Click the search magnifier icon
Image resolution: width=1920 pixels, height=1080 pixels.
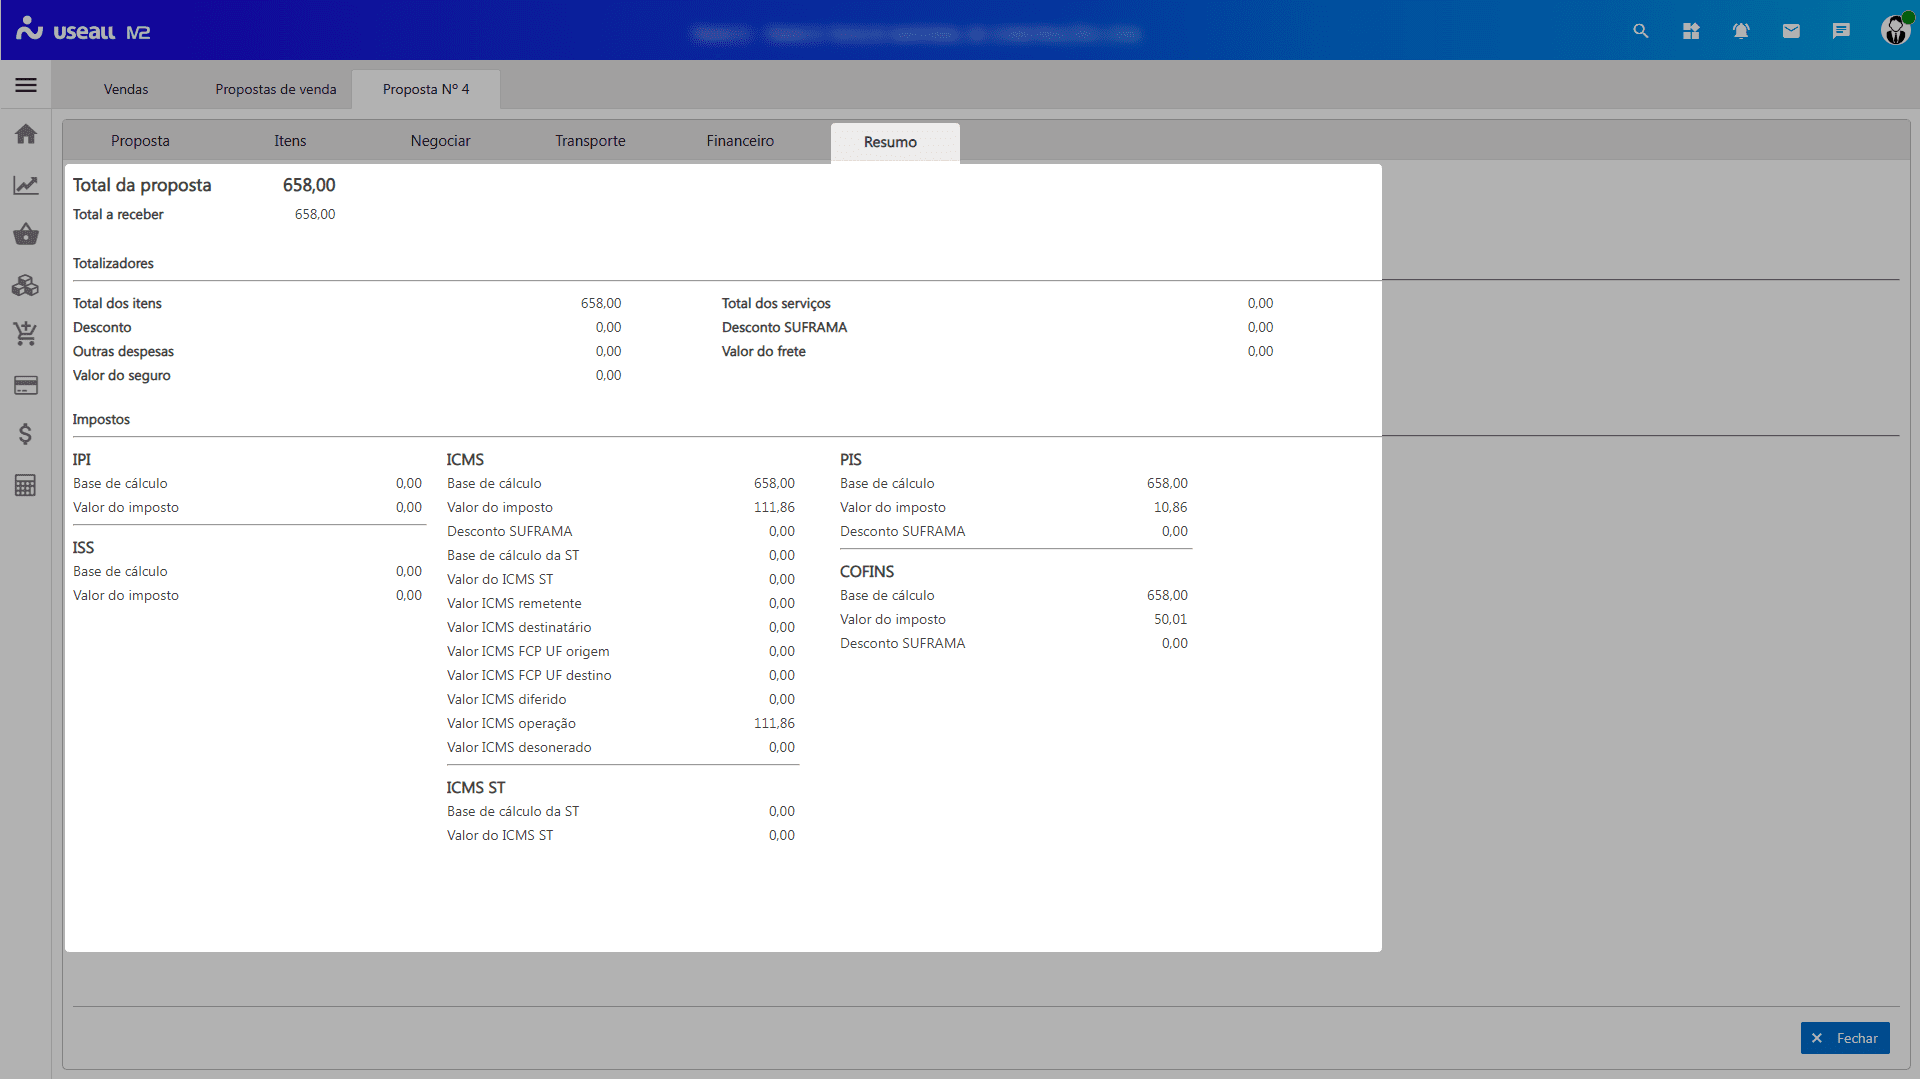click(1641, 31)
